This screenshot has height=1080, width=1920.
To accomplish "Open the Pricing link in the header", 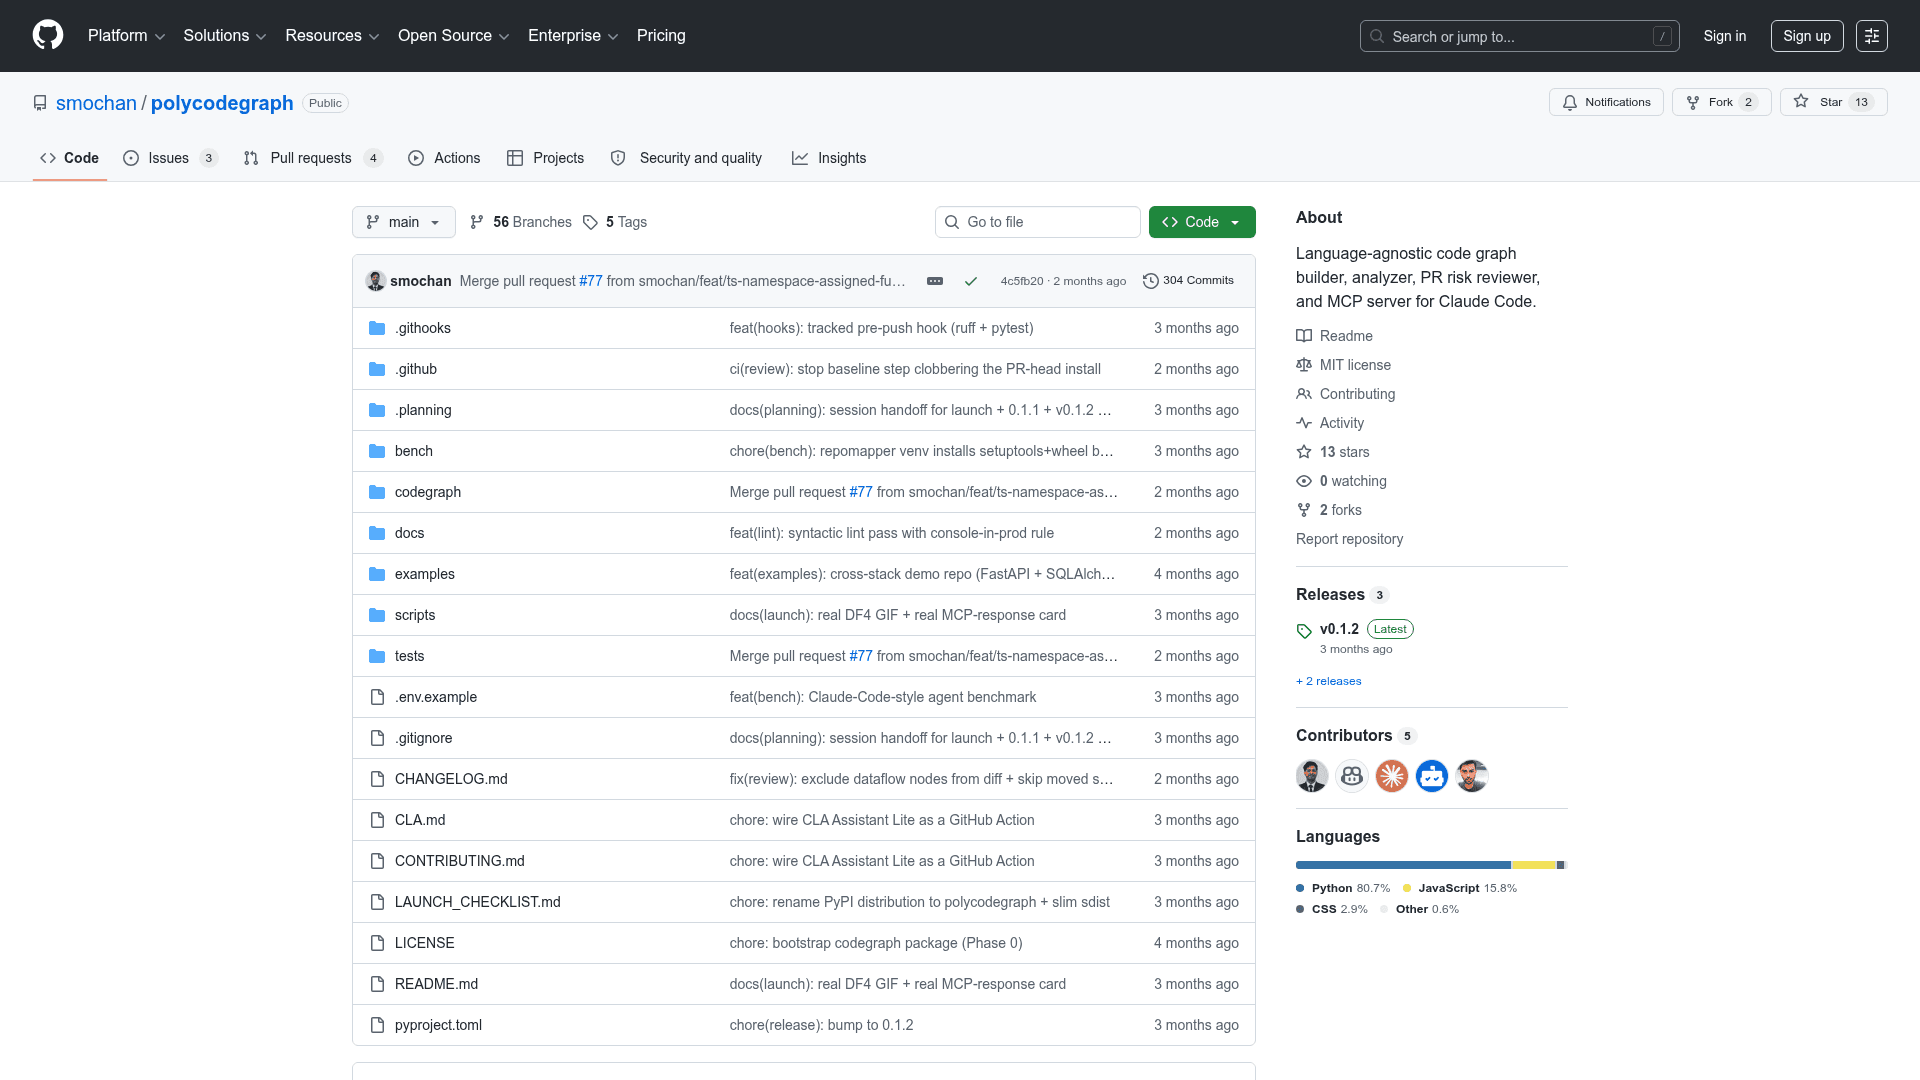I will click(x=661, y=36).
